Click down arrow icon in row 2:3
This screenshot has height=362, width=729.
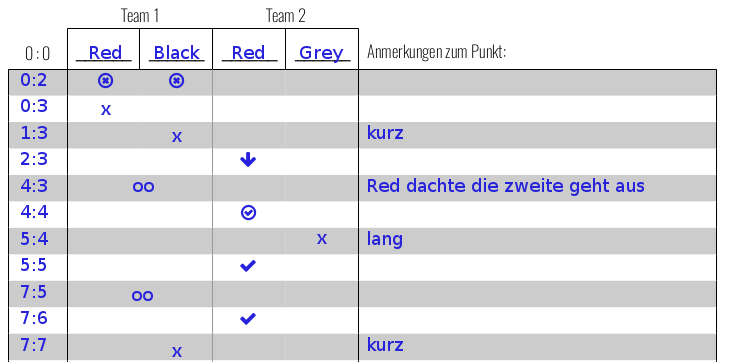click(x=248, y=159)
